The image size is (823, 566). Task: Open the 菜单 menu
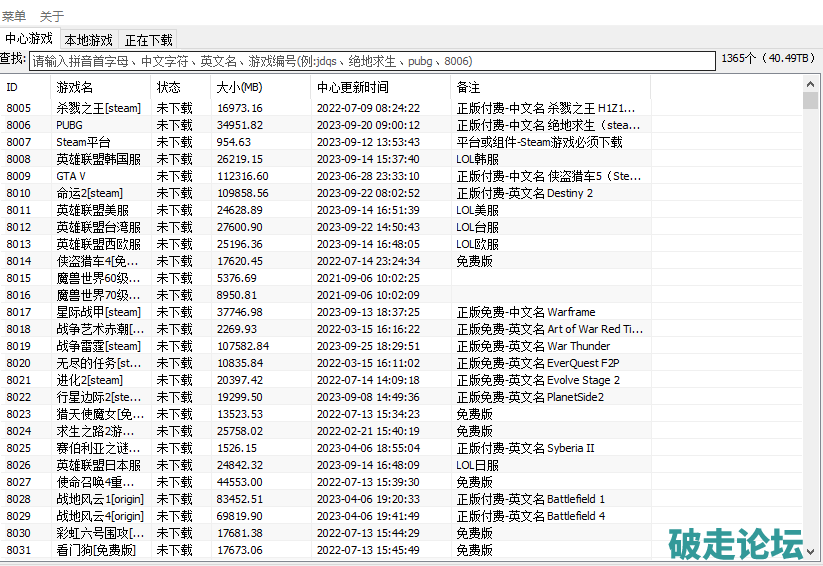click(x=14, y=16)
